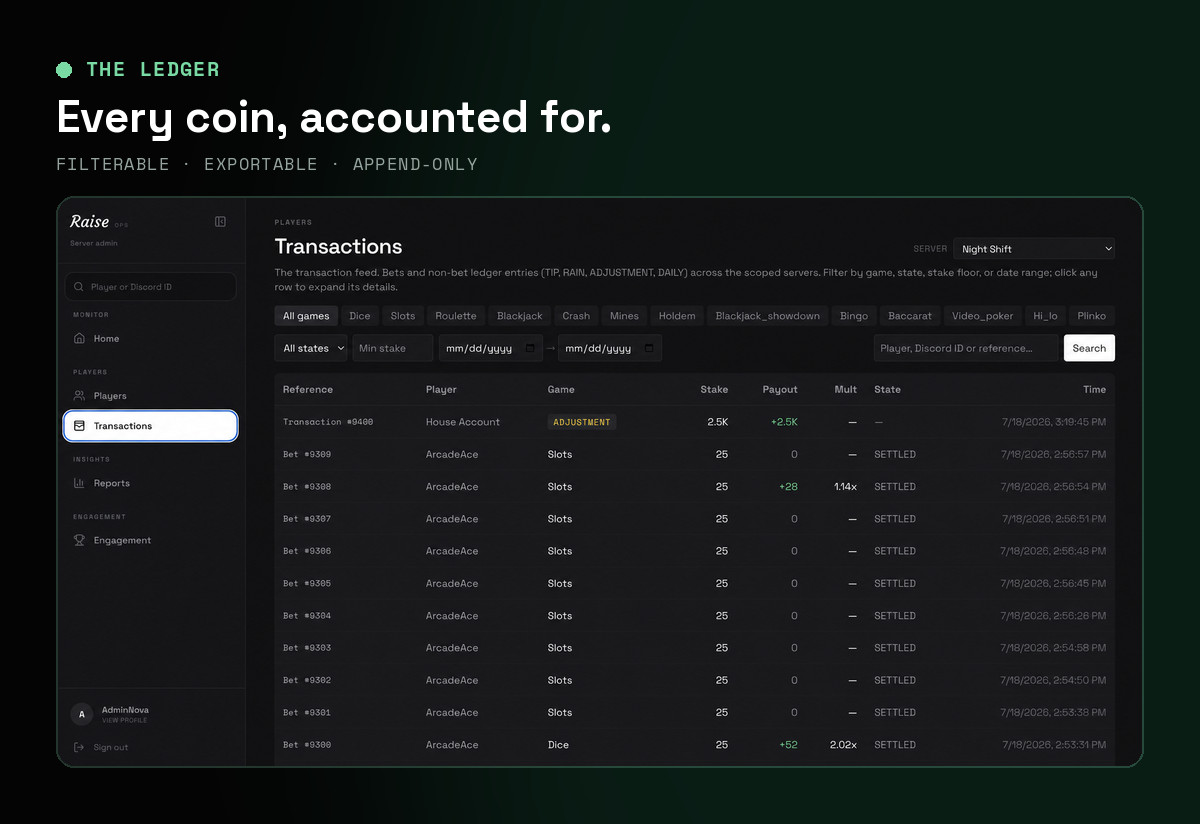The image size is (1200, 824).
Task: Filter by Holdem game
Action: 677,316
